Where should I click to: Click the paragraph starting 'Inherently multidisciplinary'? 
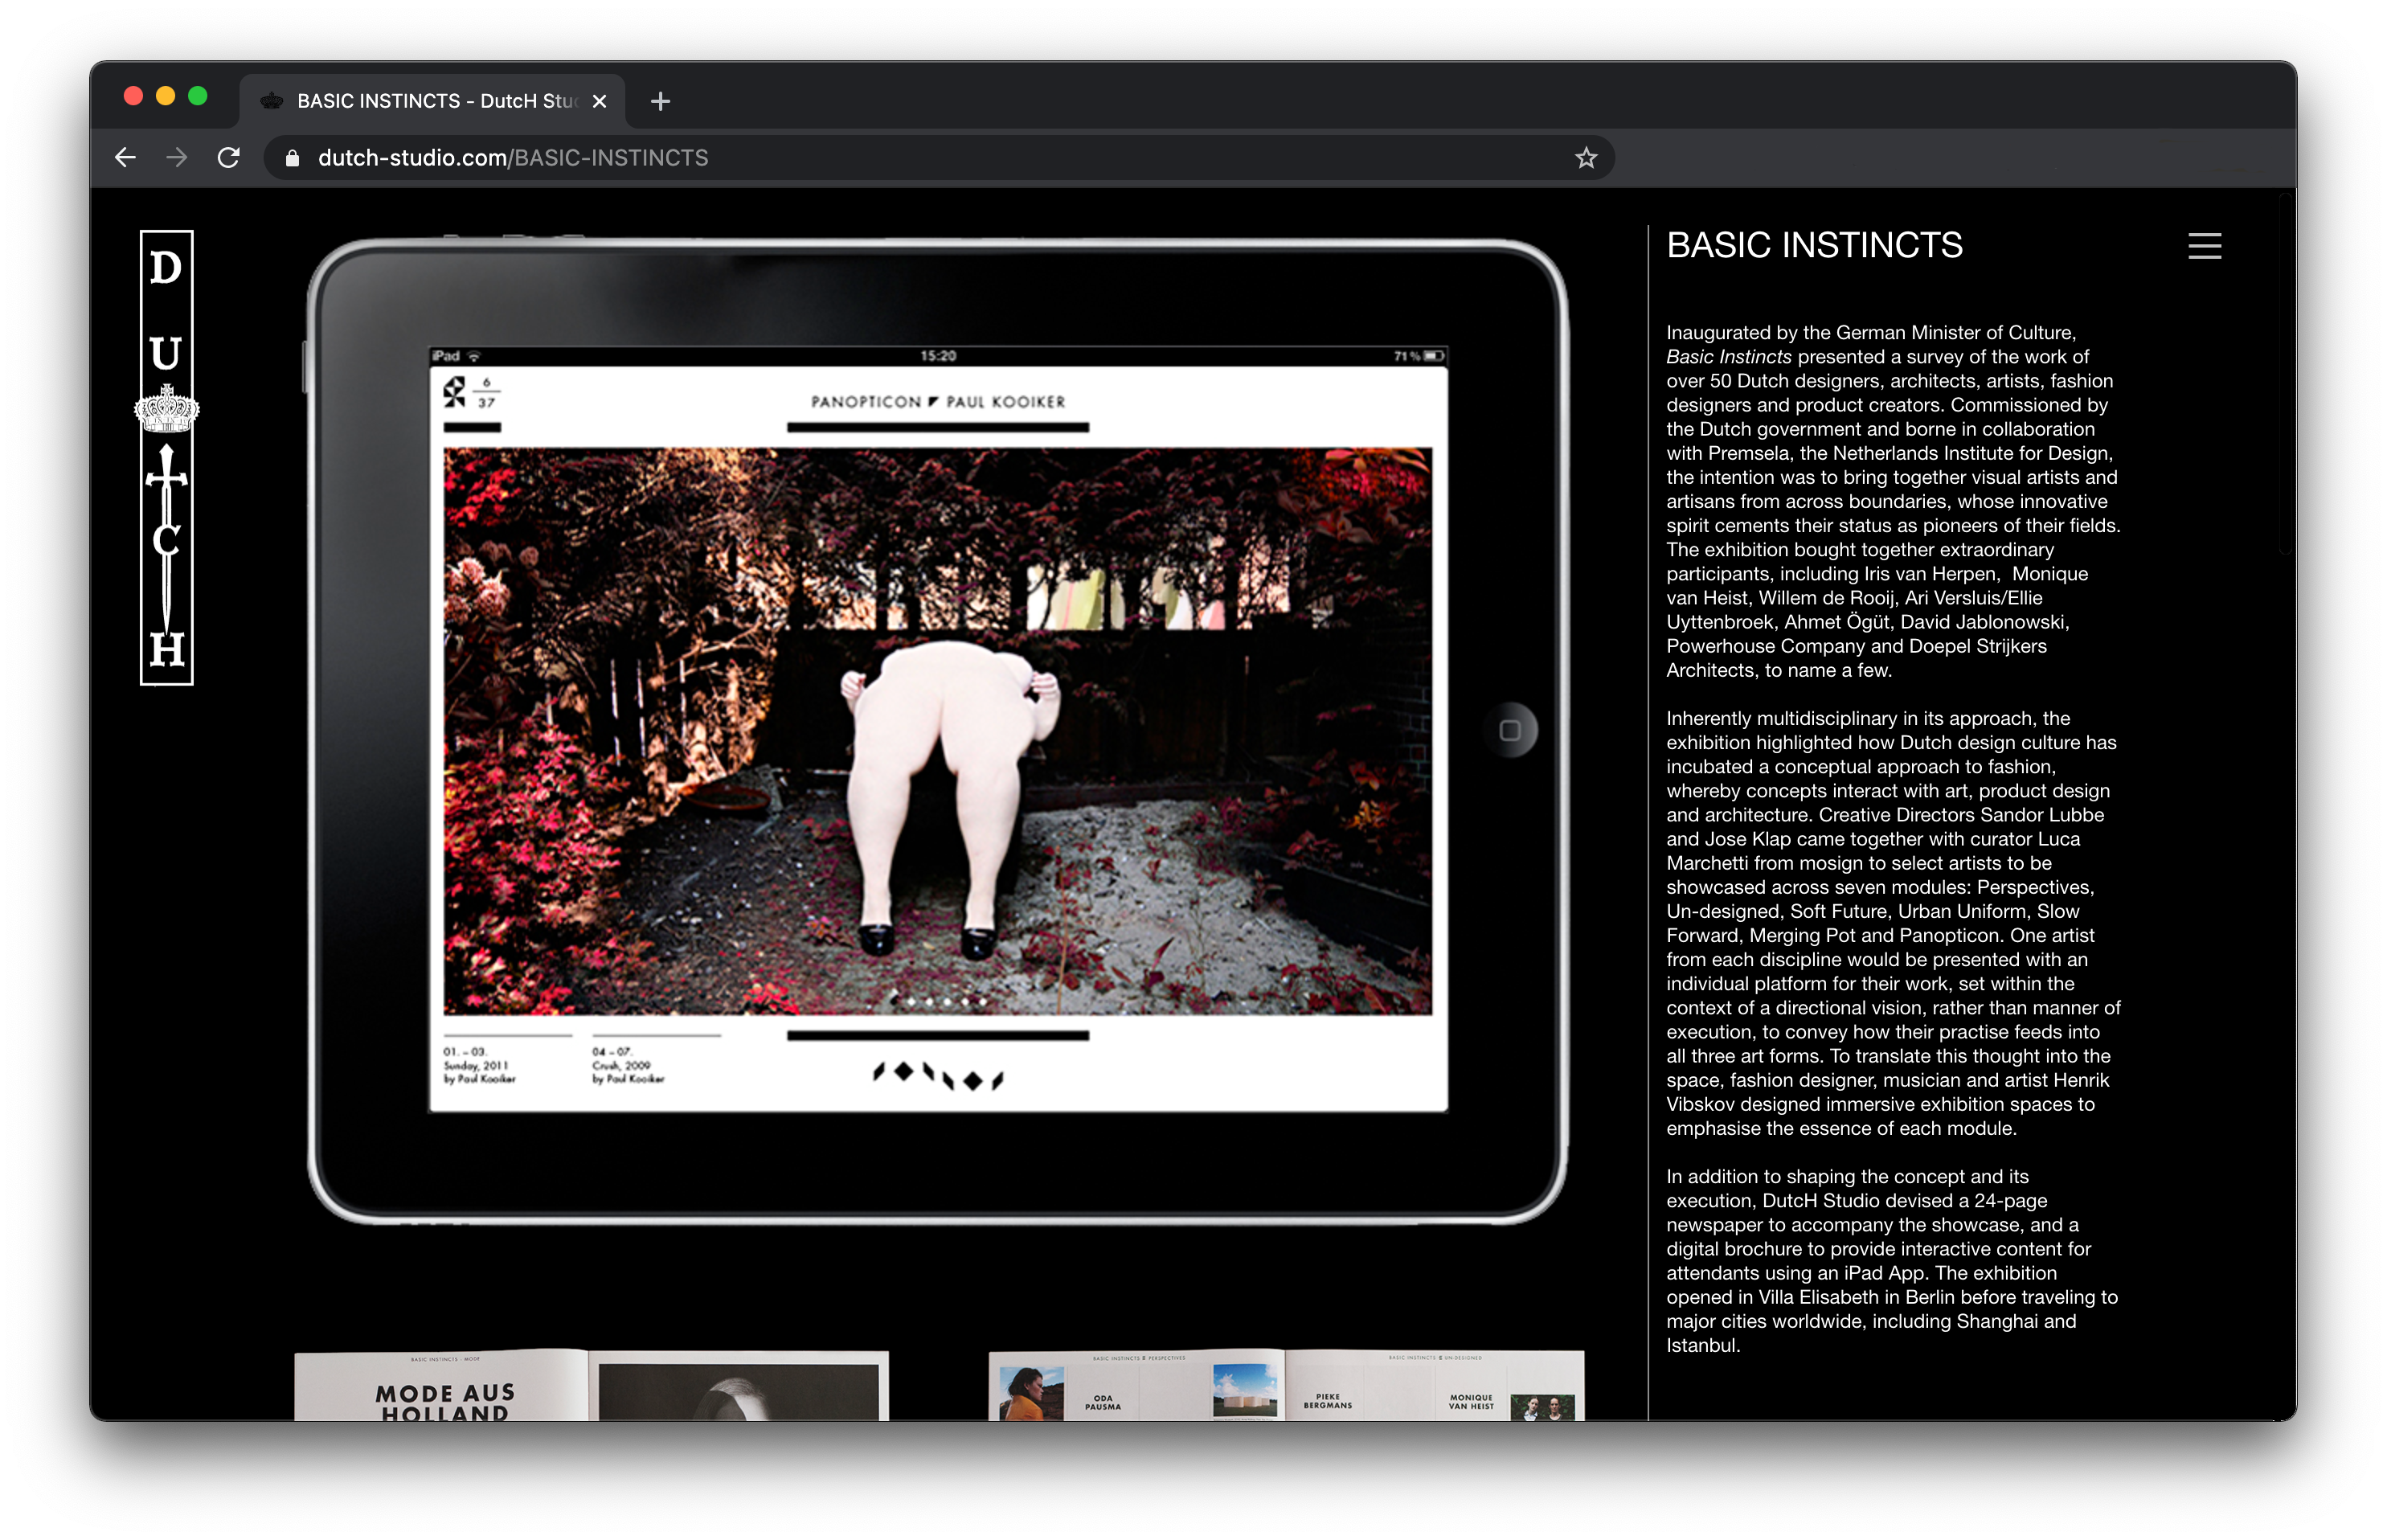(x=1893, y=924)
